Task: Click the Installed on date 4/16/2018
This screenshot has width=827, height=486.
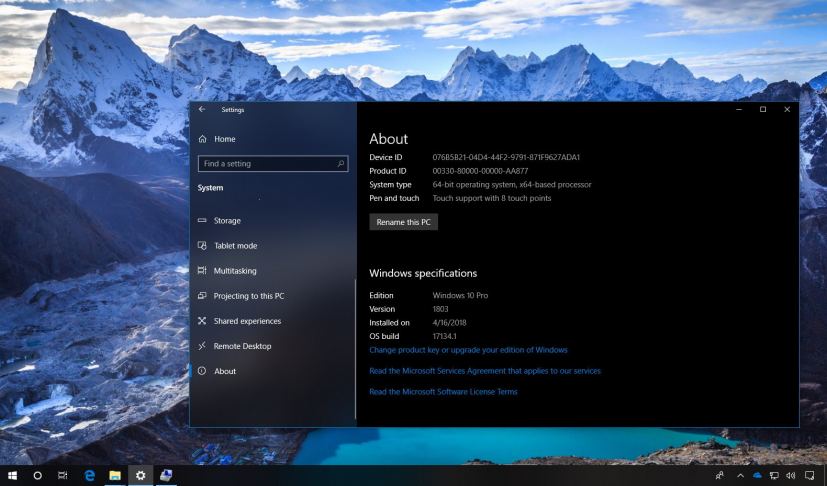Action: coord(449,322)
